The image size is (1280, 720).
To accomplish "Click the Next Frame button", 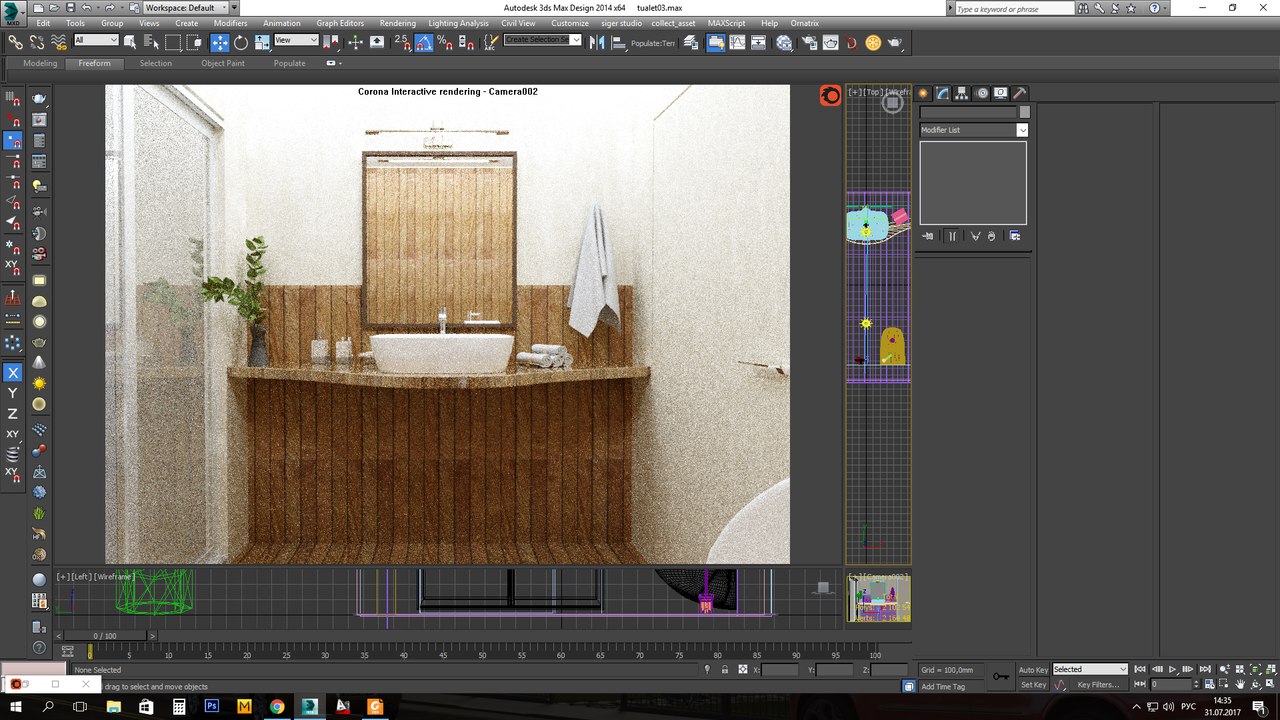I will pos(1189,669).
